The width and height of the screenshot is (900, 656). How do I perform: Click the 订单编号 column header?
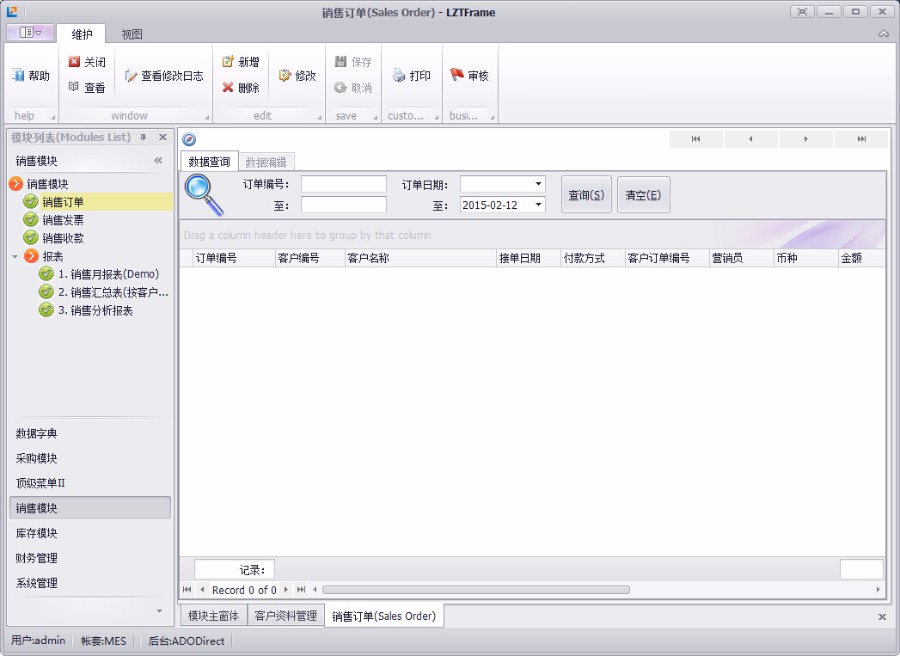coord(234,258)
